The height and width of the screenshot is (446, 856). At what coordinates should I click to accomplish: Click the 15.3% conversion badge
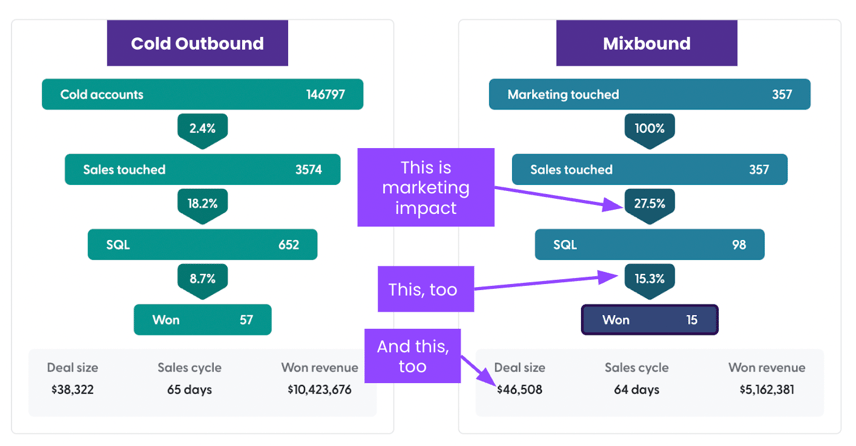coord(649,279)
